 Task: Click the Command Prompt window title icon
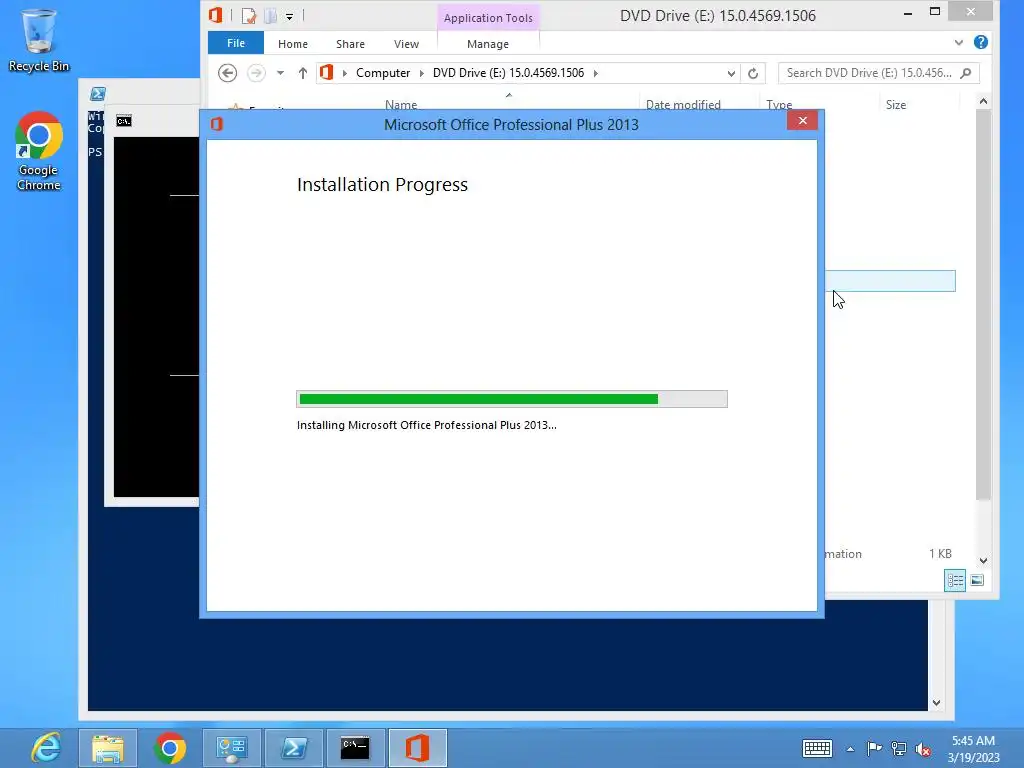[124, 121]
